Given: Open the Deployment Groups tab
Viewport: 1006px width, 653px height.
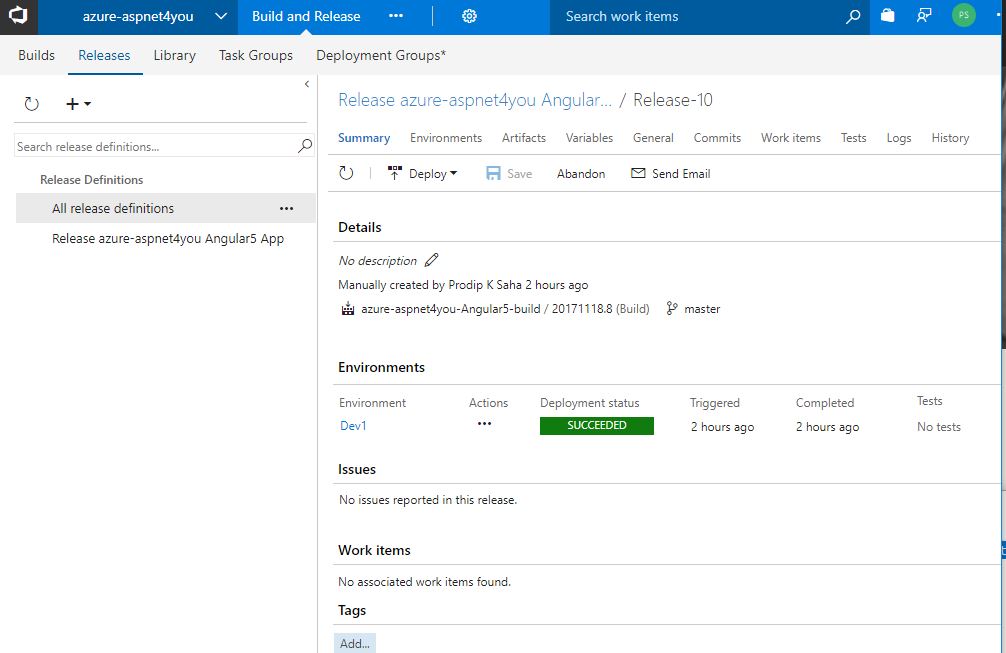Looking at the screenshot, I should pyautogui.click(x=380, y=55).
